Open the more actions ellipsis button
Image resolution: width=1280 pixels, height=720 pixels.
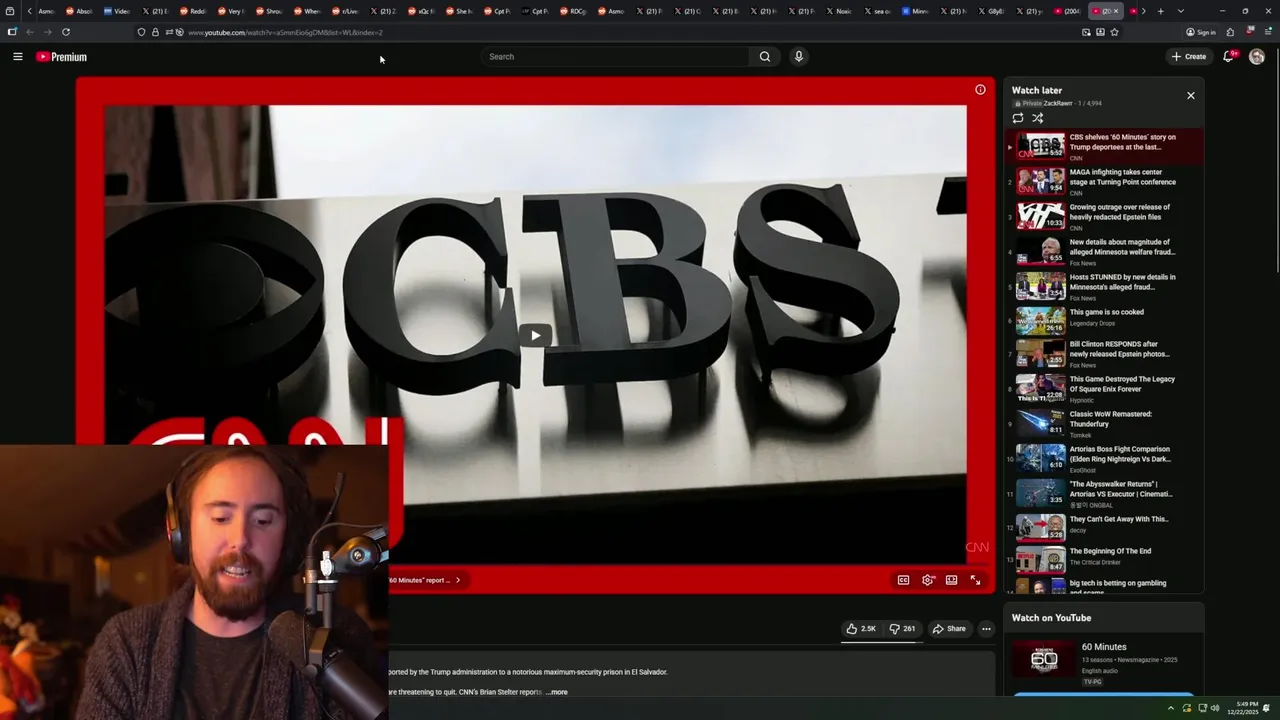tap(986, 629)
